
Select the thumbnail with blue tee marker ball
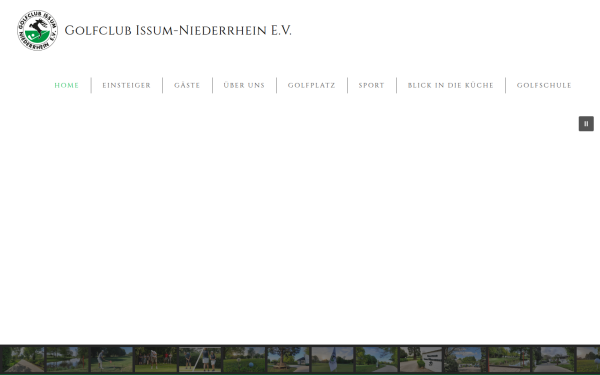tap(244, 359)
